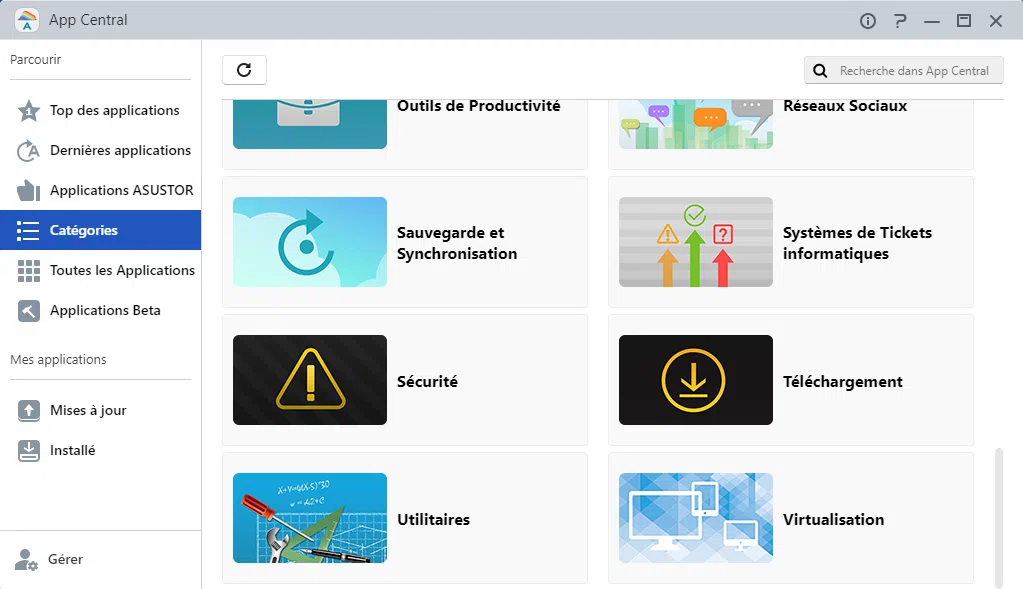Viewport: 1023px width, 589px height.
Task: Click the Toutes les Applications grid icon
Action: pos(29,271)
